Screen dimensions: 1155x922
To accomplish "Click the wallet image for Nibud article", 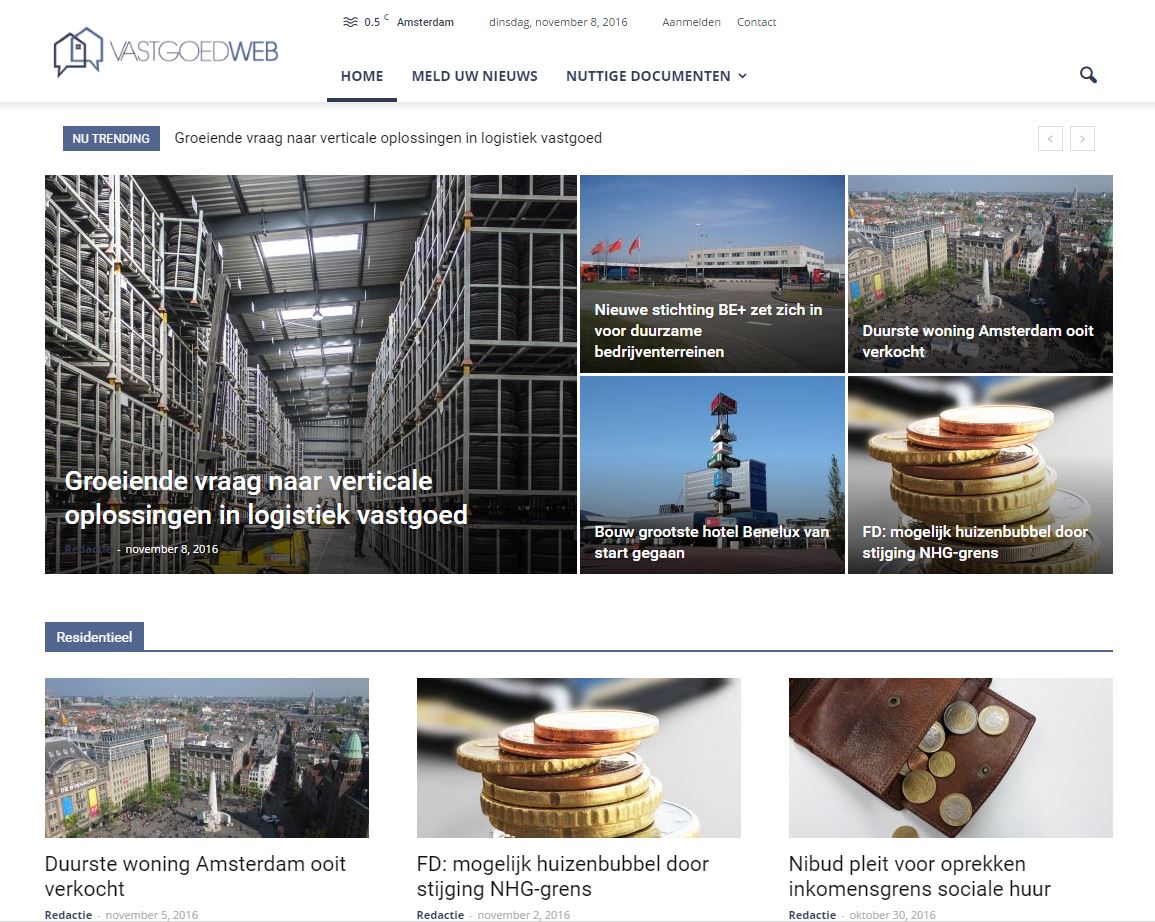I will 950,758.
